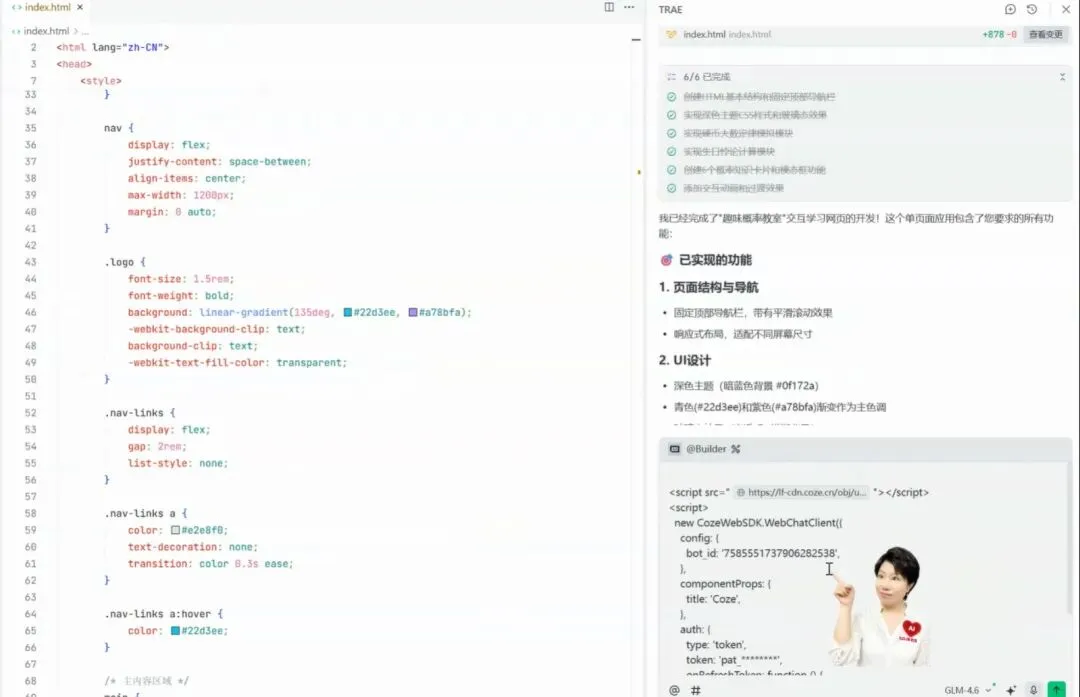Click the todo list icon beside 6/6 已完成
Screen dimensions: 1080x697
tap(671, 77)
